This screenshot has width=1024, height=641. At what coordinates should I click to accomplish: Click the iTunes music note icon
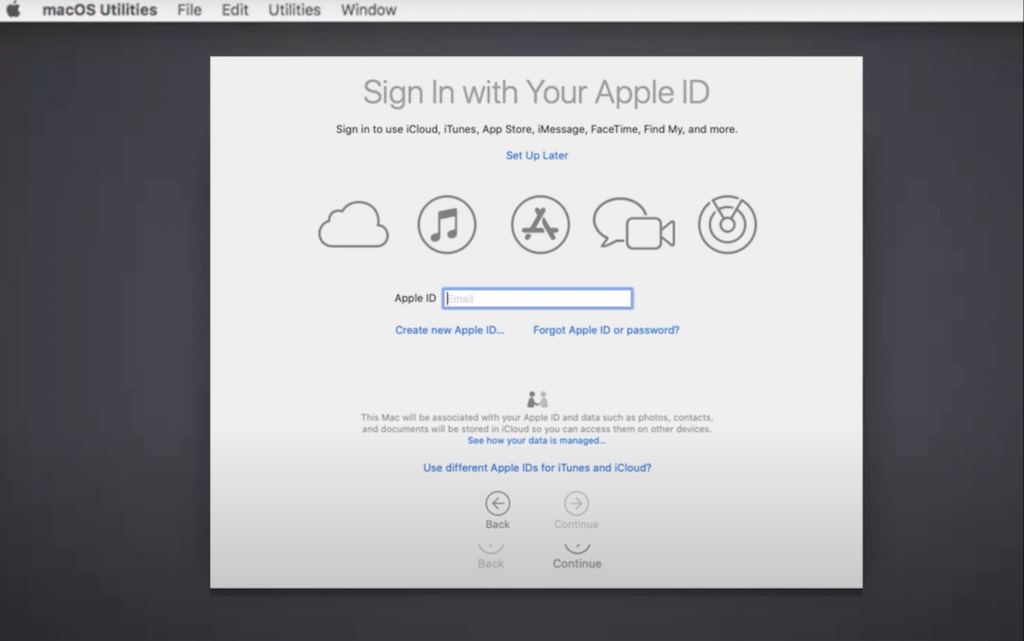[447, 225]
